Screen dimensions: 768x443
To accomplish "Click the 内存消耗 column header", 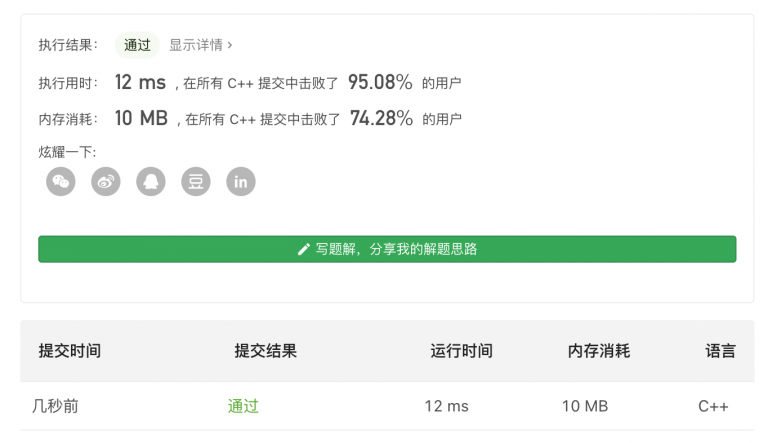I will pyautogui.click(x=599, y=351).
